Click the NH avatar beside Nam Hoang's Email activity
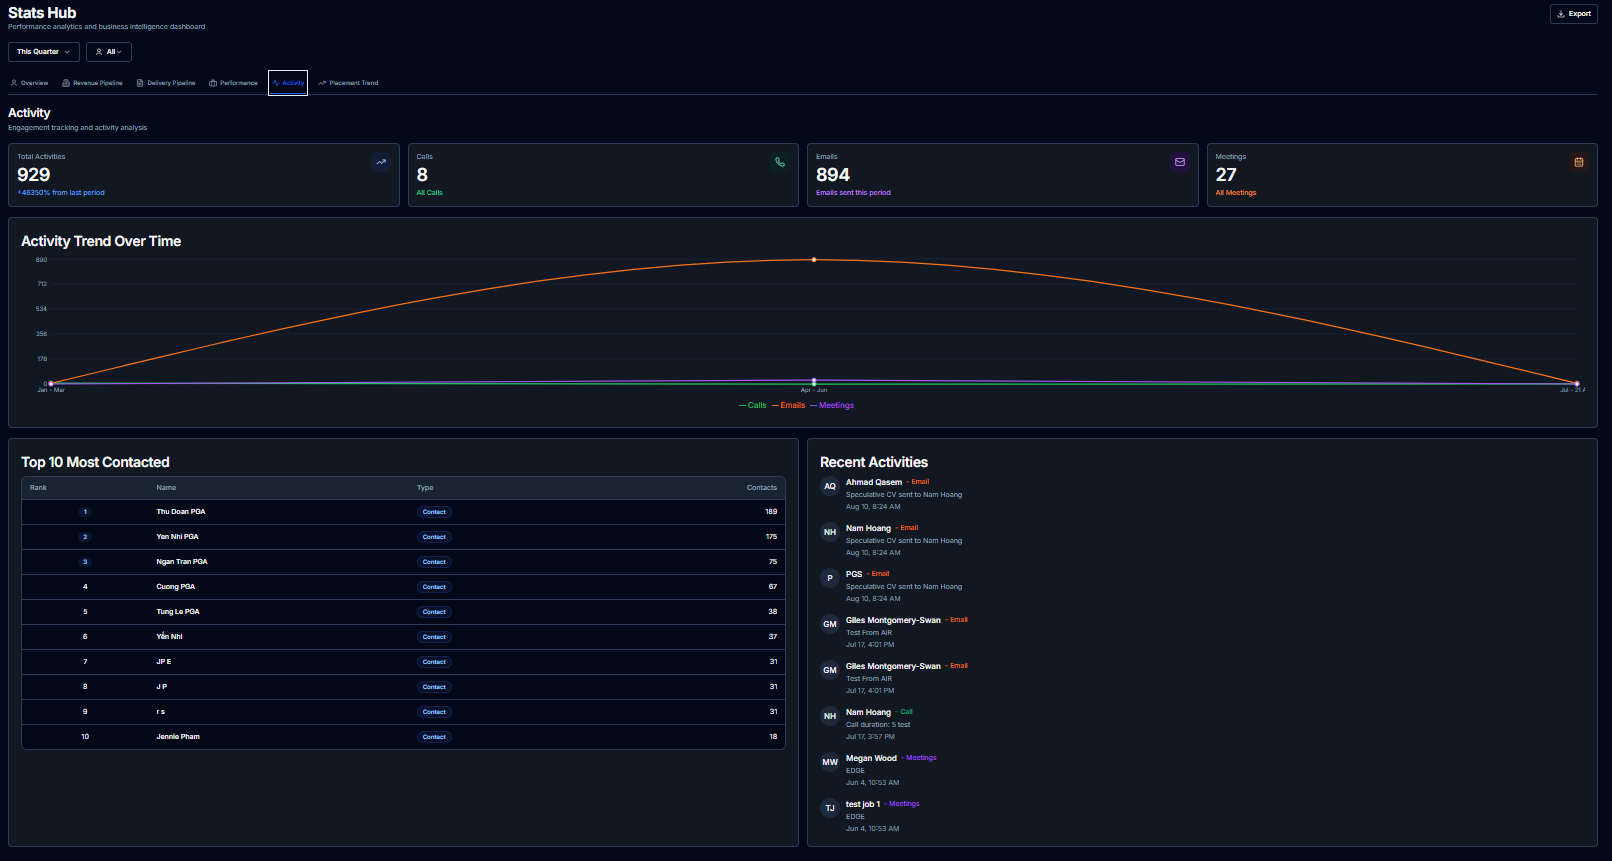This screenshot has height=861, width=1612. pyautogui.click(x=830, y=532)
